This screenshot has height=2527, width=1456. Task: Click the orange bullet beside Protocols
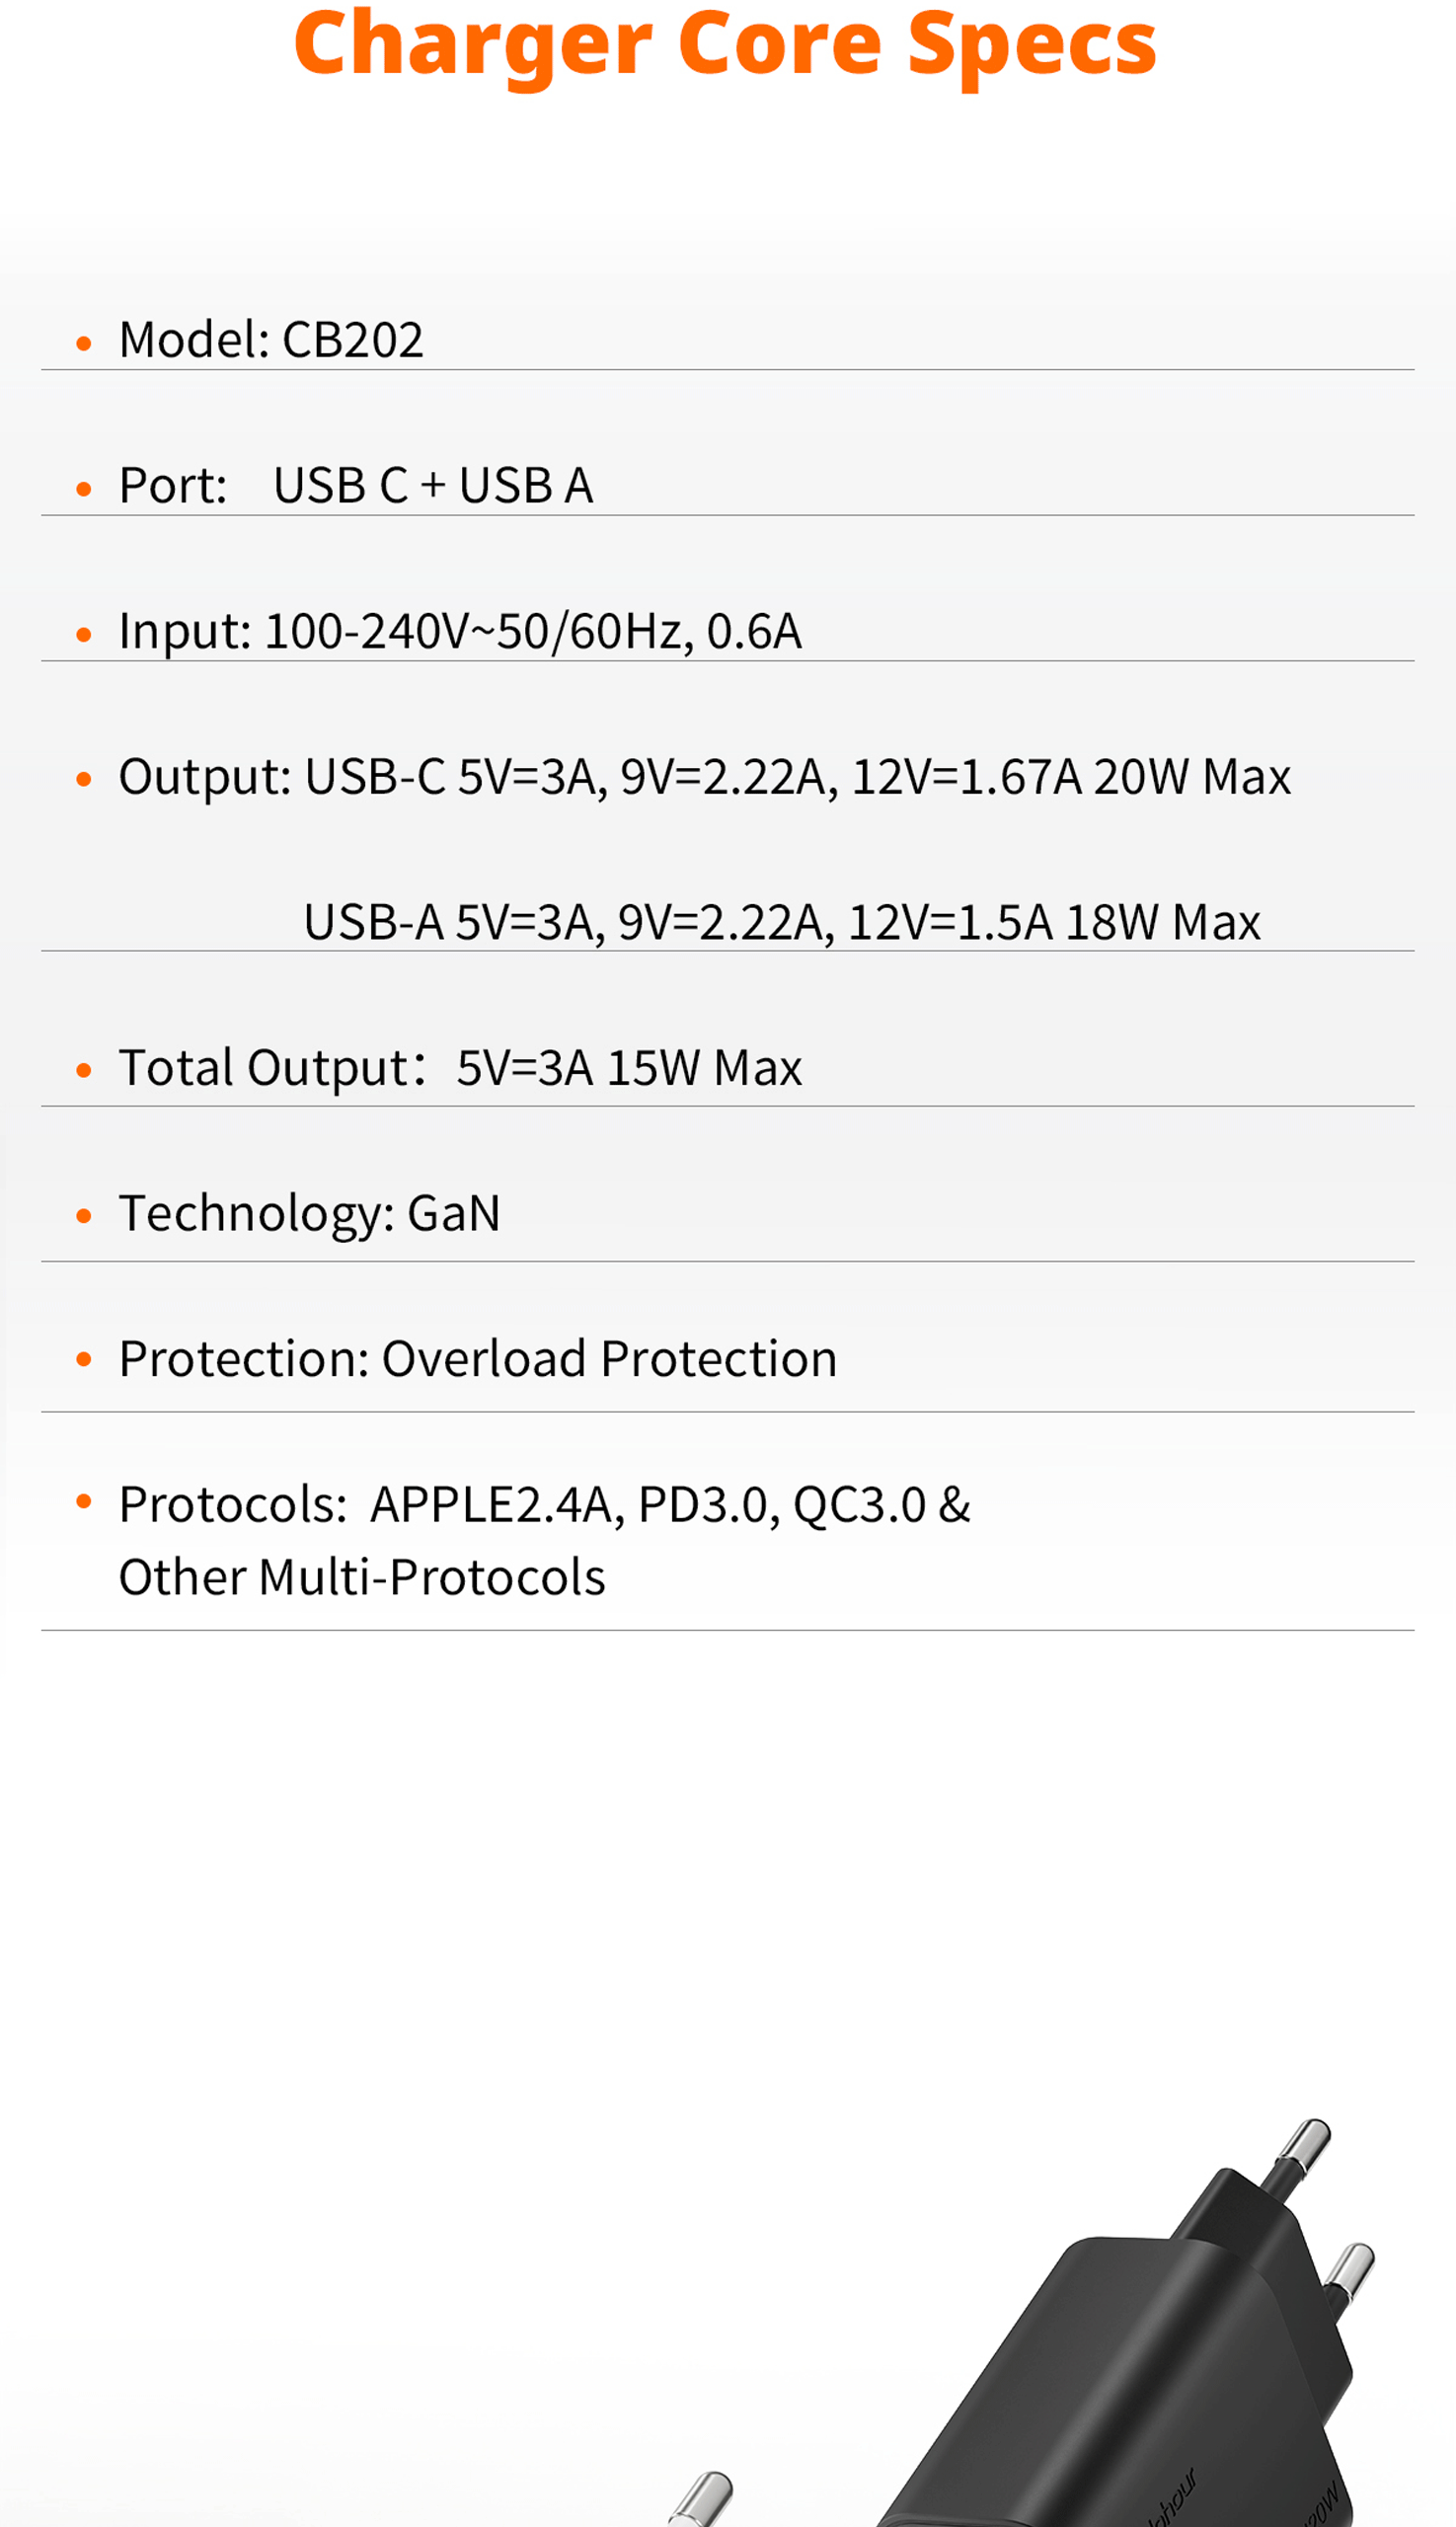pos(84,1501)
